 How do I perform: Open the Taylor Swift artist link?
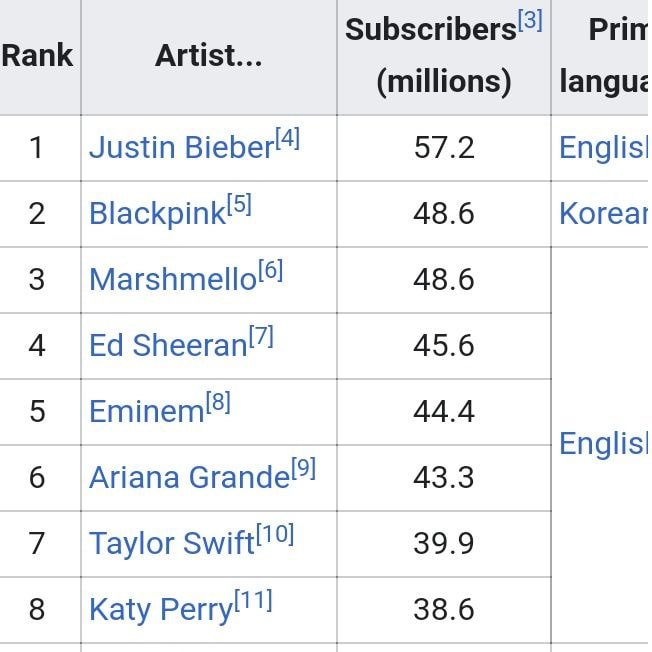click(171, 544)
